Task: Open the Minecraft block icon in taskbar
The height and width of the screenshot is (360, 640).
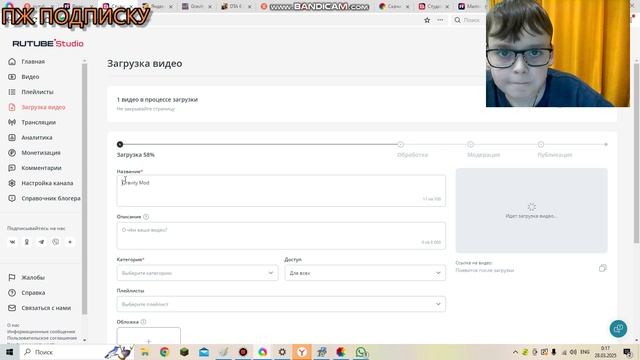Action: [x=184, y=352]
